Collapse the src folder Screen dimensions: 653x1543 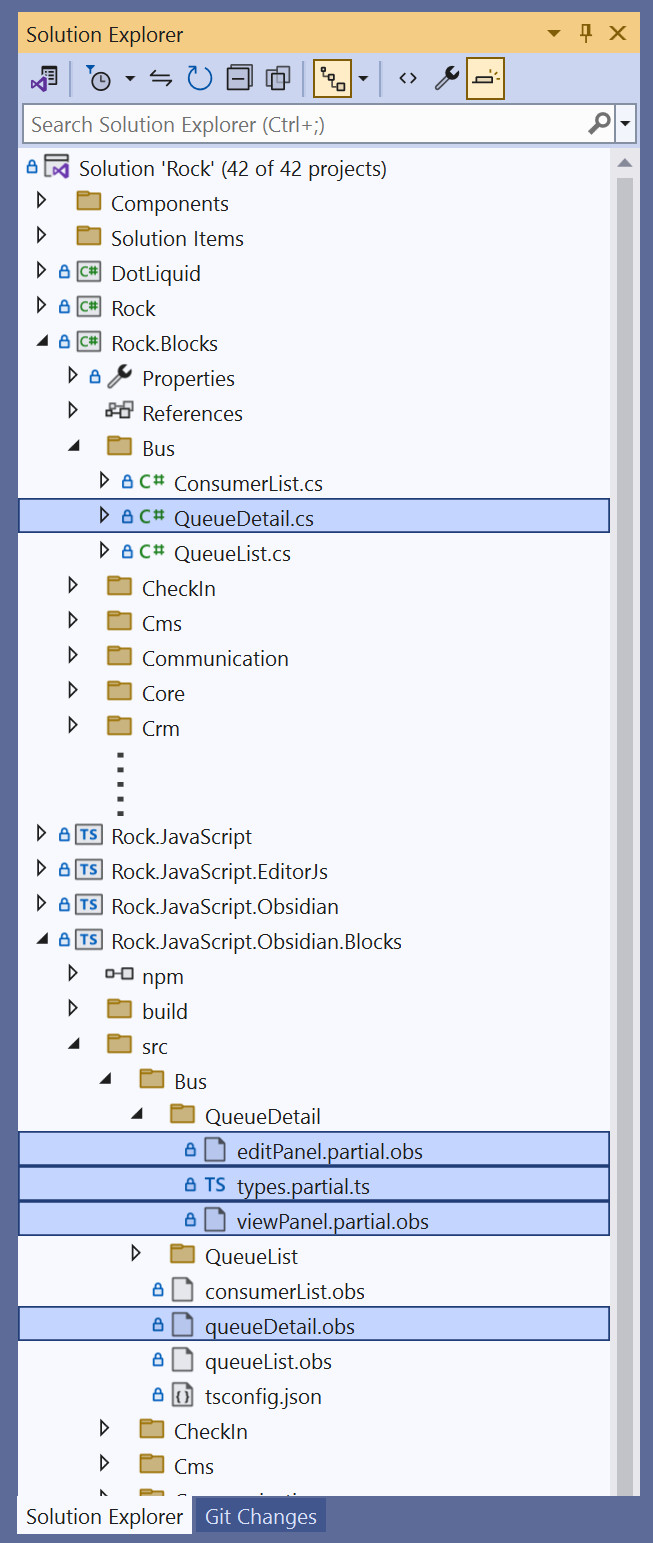[x=73, y=1045]
